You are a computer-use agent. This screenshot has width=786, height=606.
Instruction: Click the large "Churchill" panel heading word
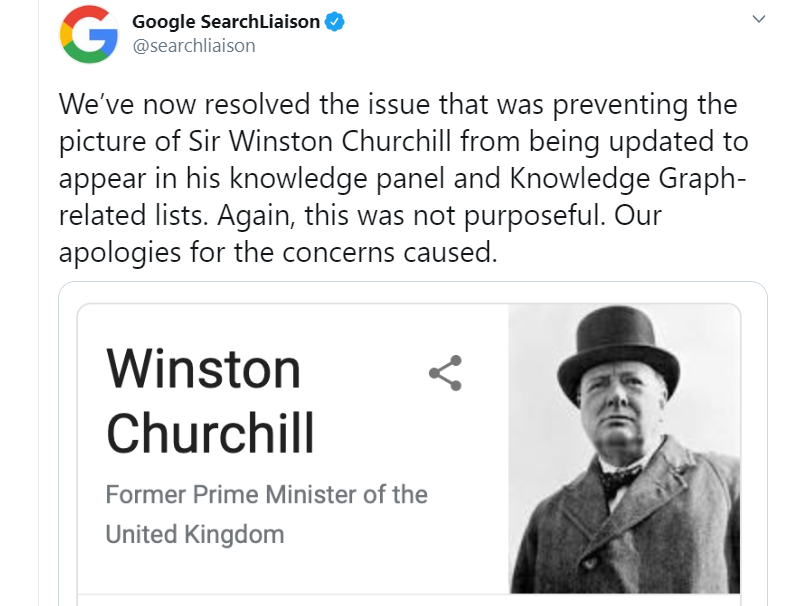pyautogui.click(x=210, y=433)
